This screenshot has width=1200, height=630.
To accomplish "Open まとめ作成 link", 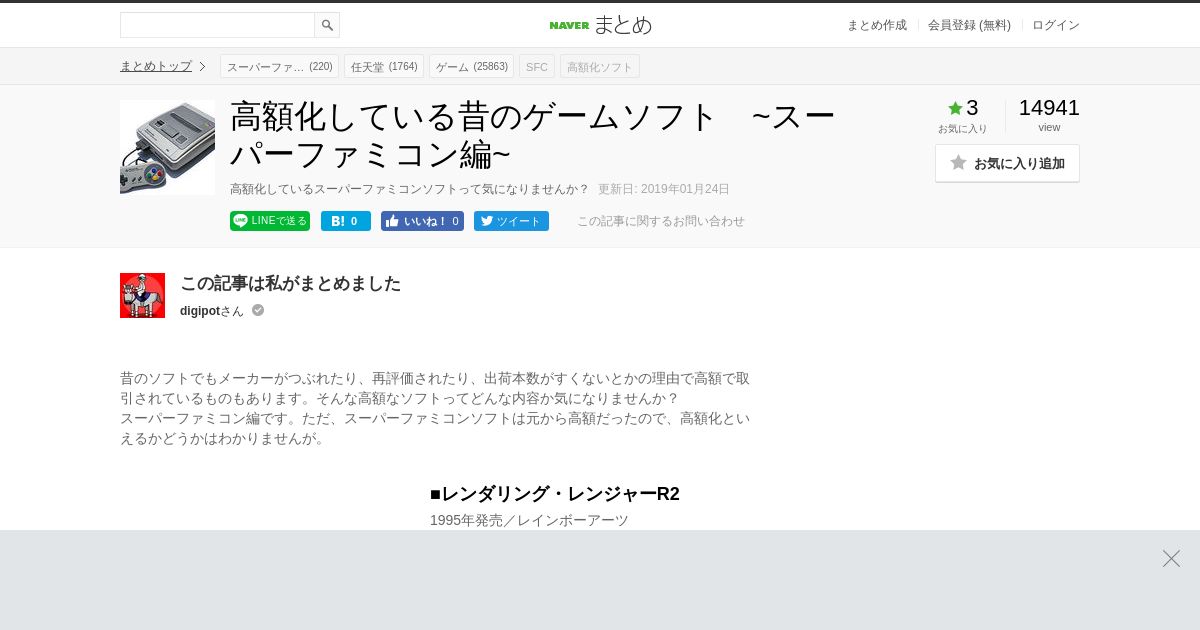I will (x=877, y=25).
